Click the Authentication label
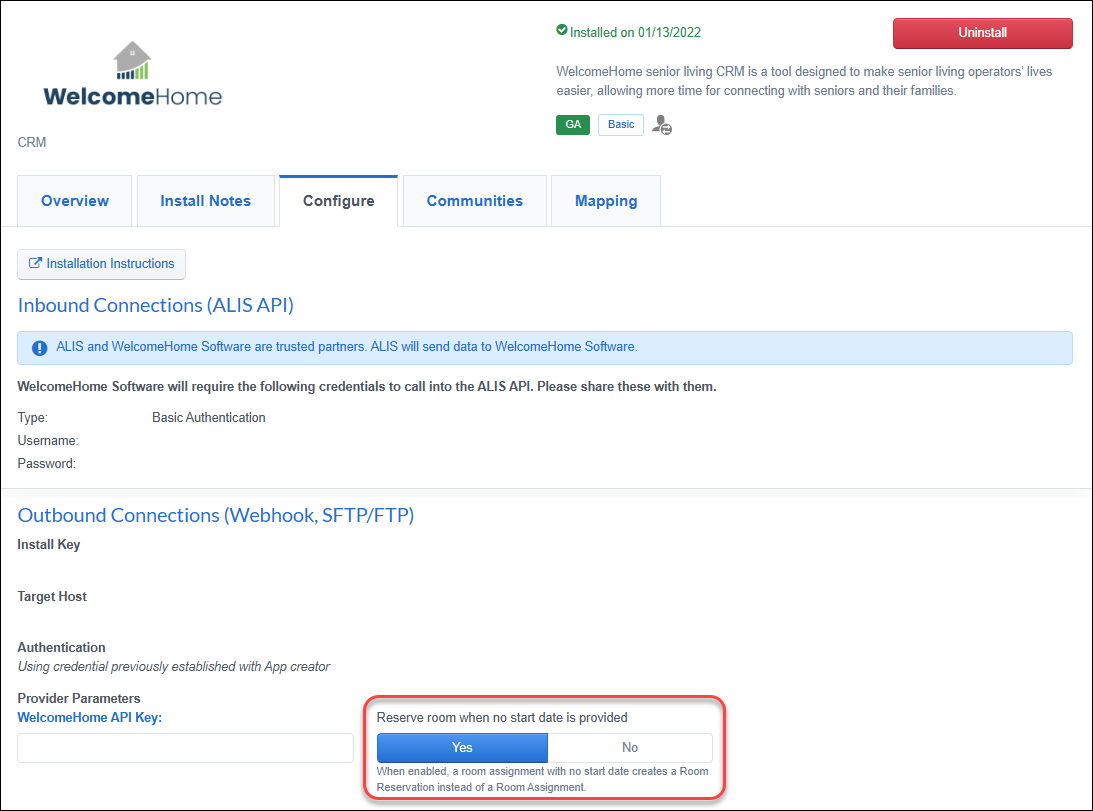Viewport: 1093px width, 811px height. 61,647
